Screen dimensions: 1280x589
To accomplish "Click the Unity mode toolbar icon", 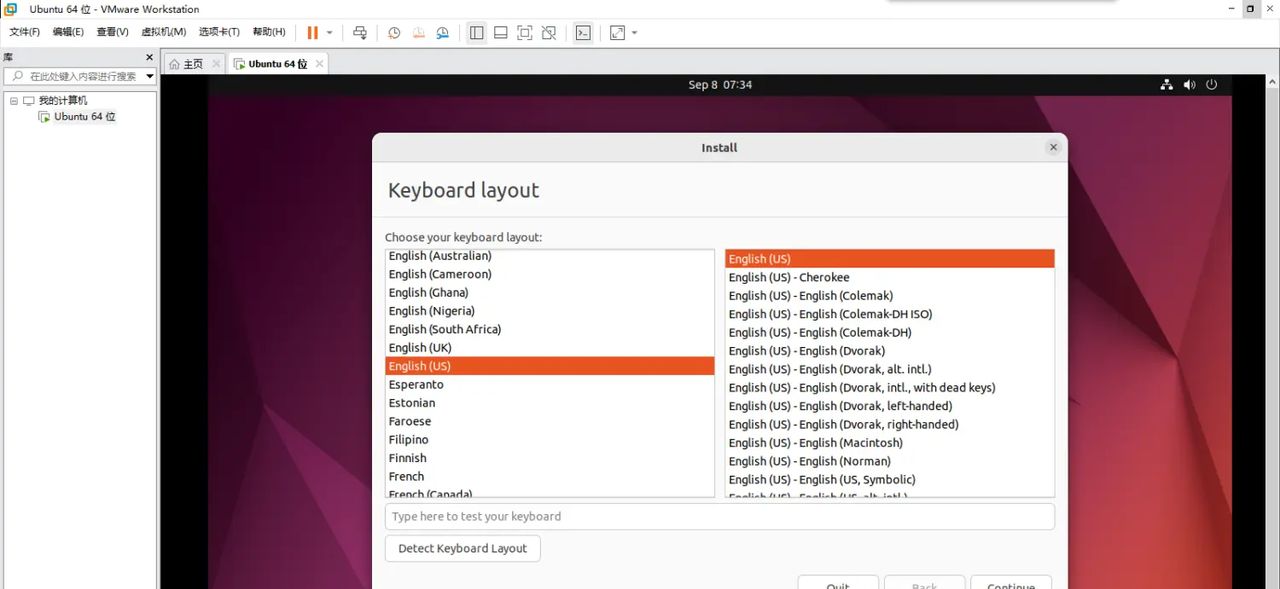I will coord(549,33).
